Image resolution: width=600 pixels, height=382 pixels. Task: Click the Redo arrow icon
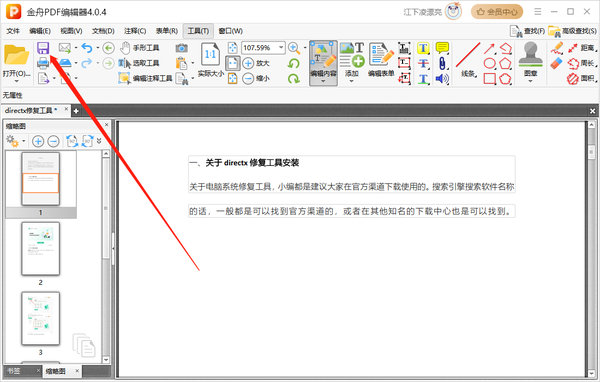[x=87, y=63]
